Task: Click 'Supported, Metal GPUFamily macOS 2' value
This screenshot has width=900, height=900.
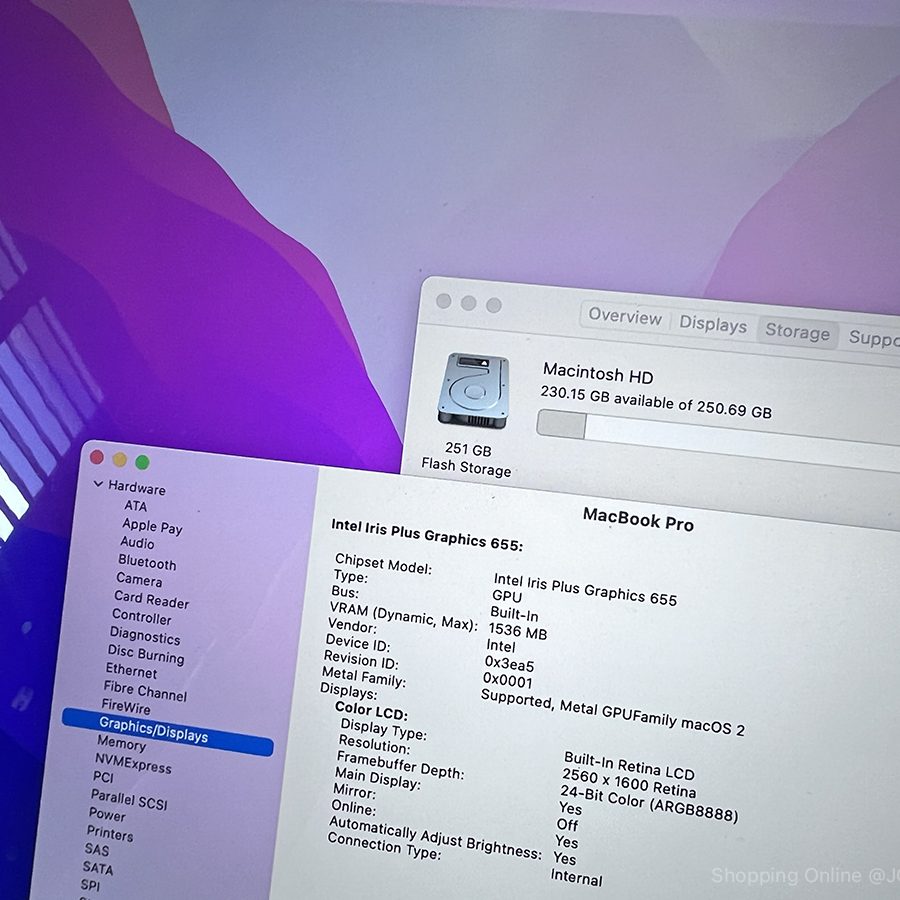Action: coord(613,712)
